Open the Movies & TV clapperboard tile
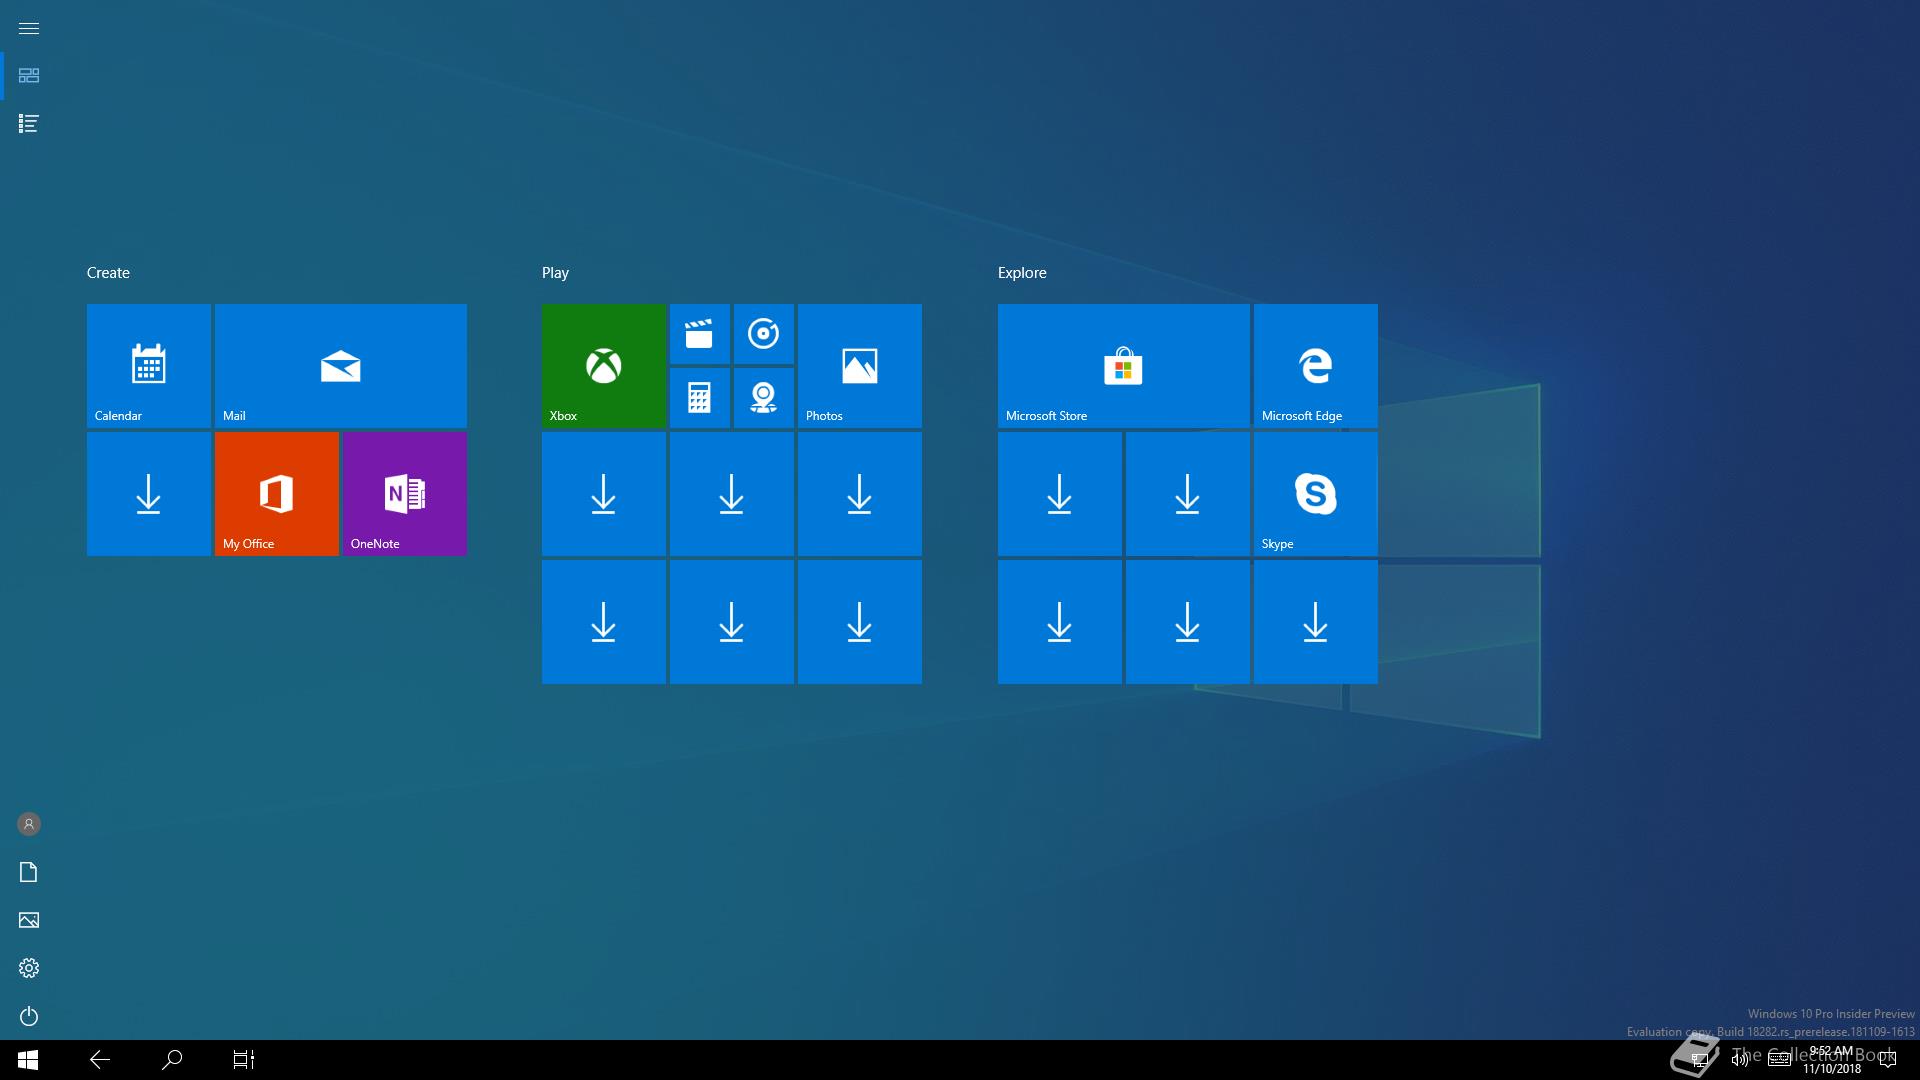The image size is (1920, 1080). 700,334
